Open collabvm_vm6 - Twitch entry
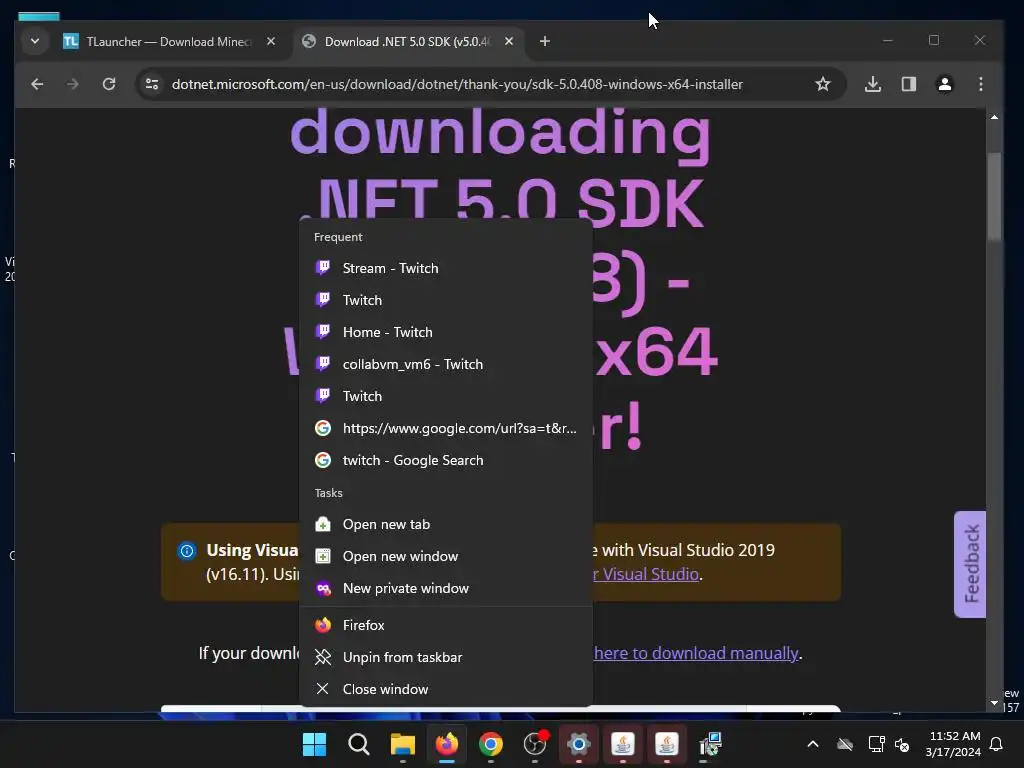 (x=445, y=364)
